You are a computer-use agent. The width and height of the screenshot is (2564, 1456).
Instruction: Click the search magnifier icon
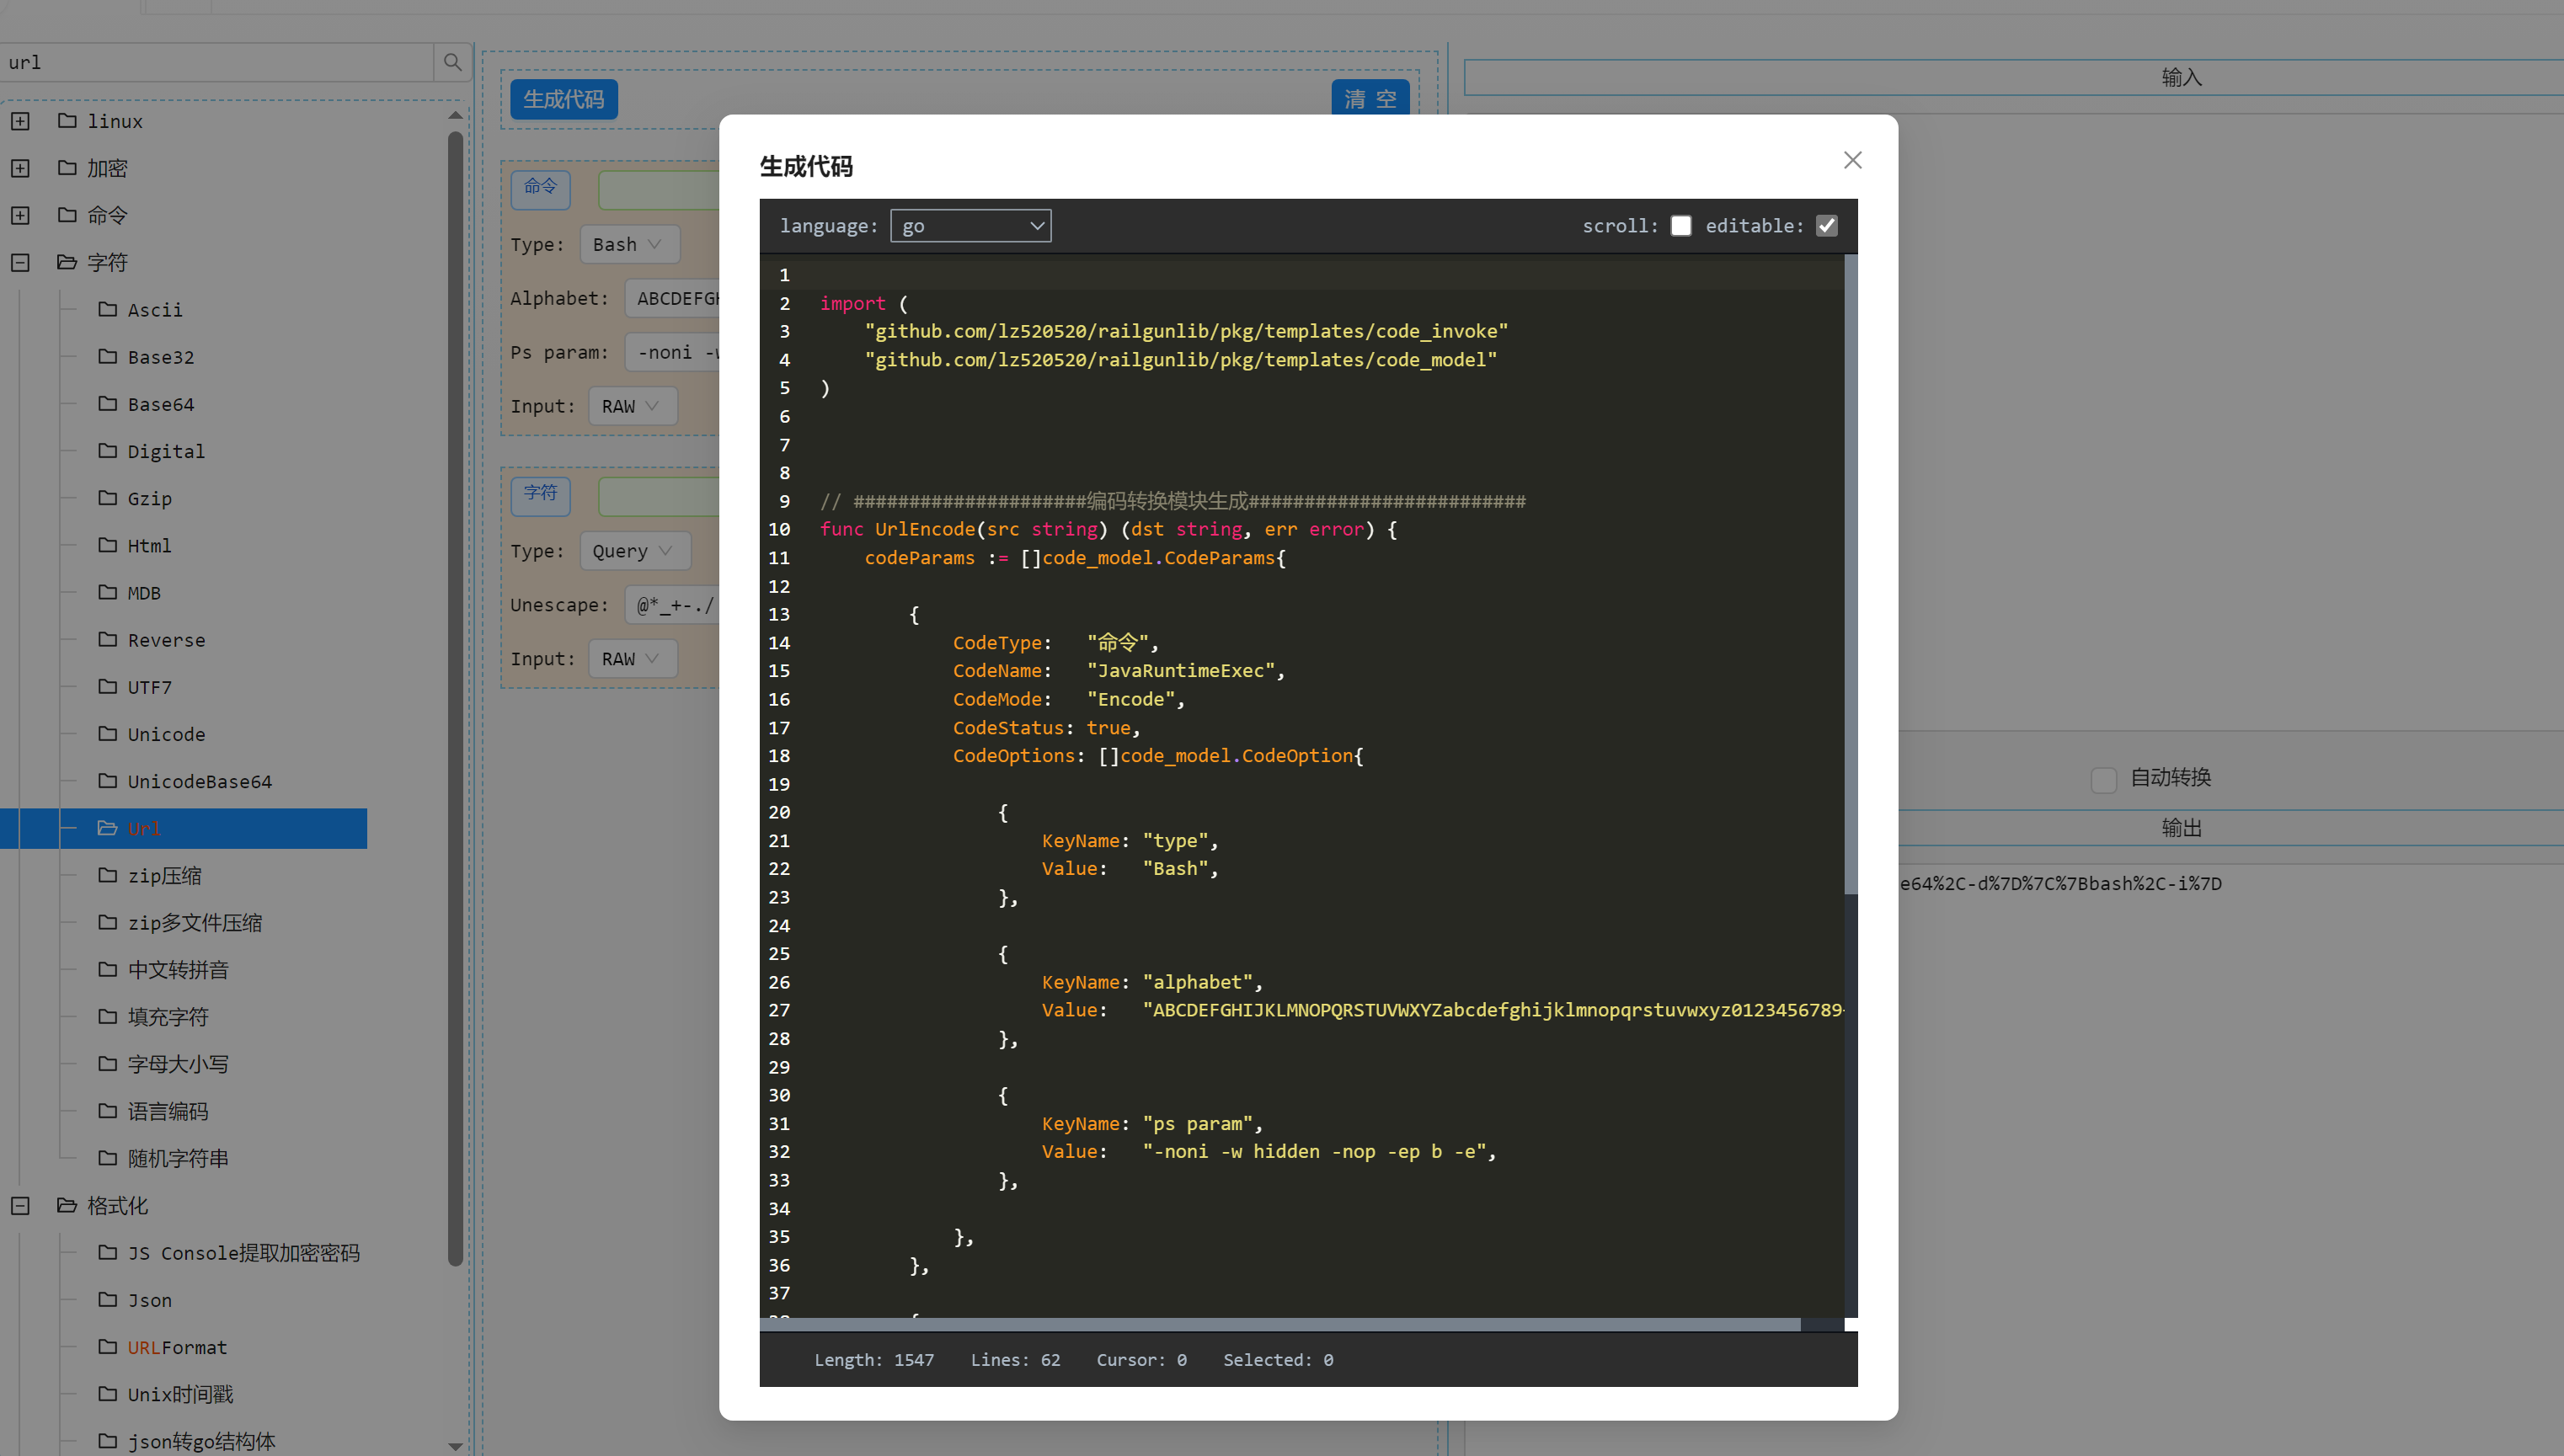click(452, 62)
